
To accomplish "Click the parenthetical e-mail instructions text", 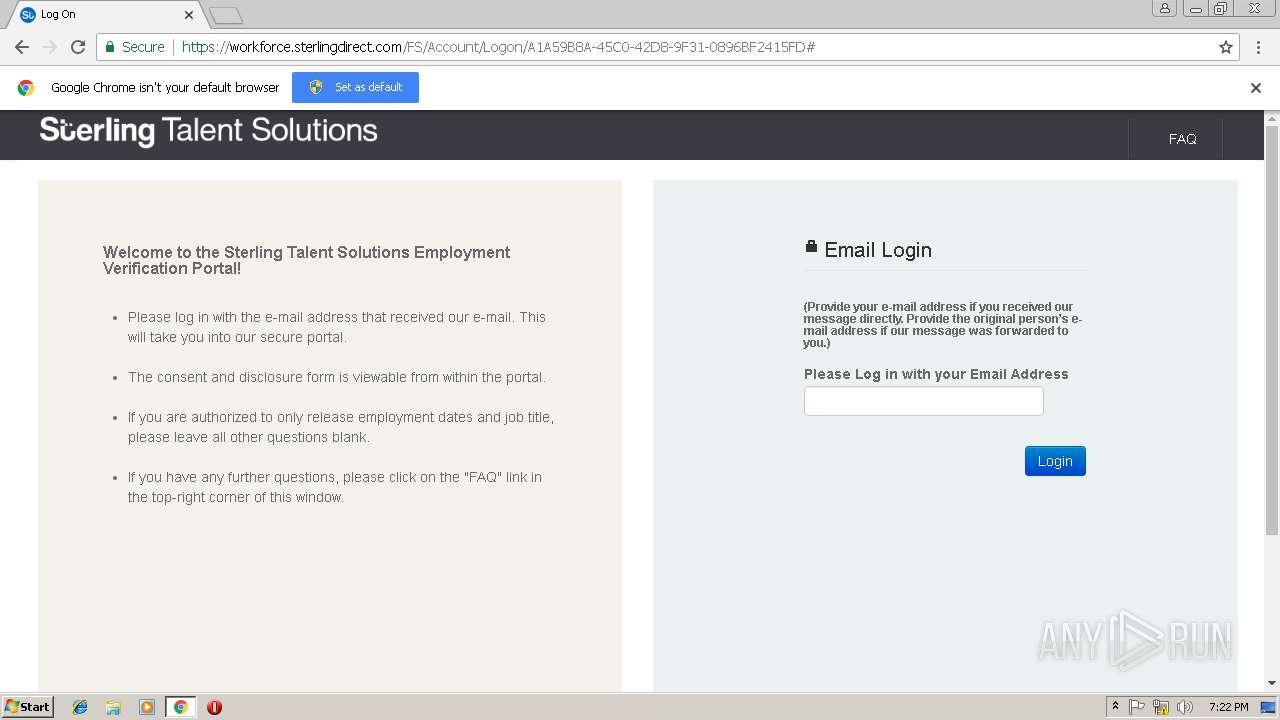I will [x=943, y=325].
